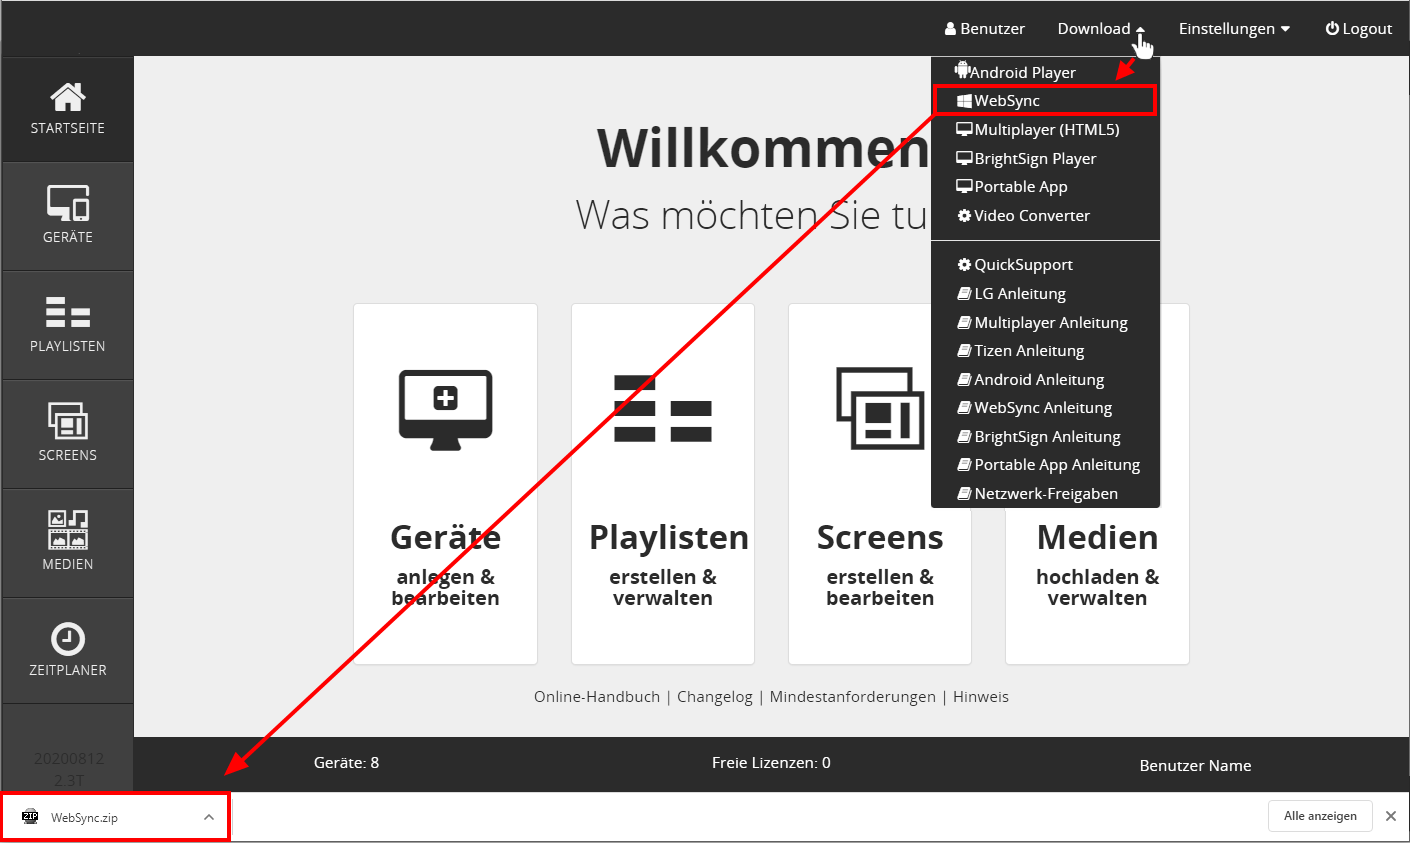Image resolution: width=1410 pixels, height=843 pixels.
Task: Choose Android Player in the menu
Action: tap(1022, 72)
